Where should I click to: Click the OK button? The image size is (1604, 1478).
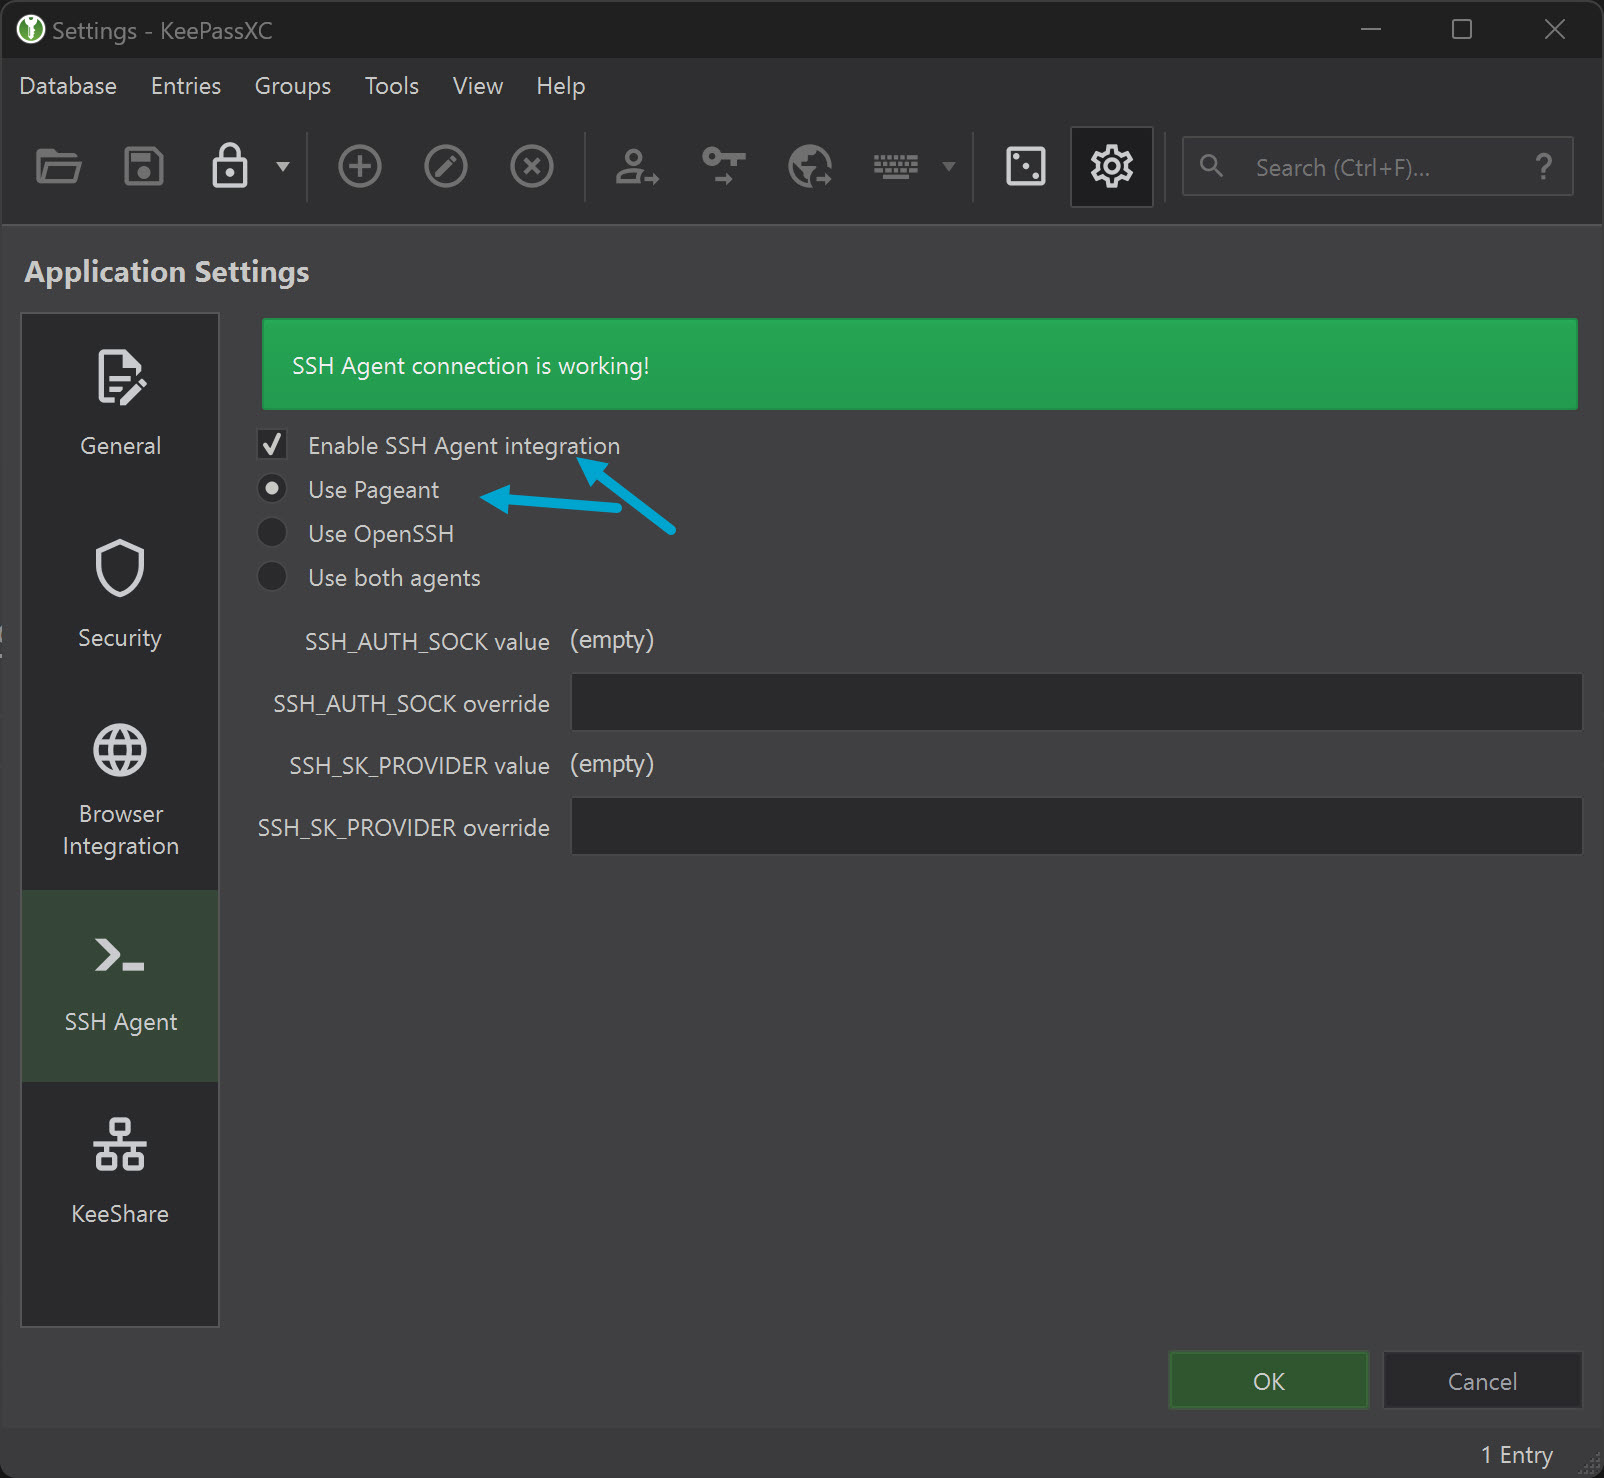1267,1380
